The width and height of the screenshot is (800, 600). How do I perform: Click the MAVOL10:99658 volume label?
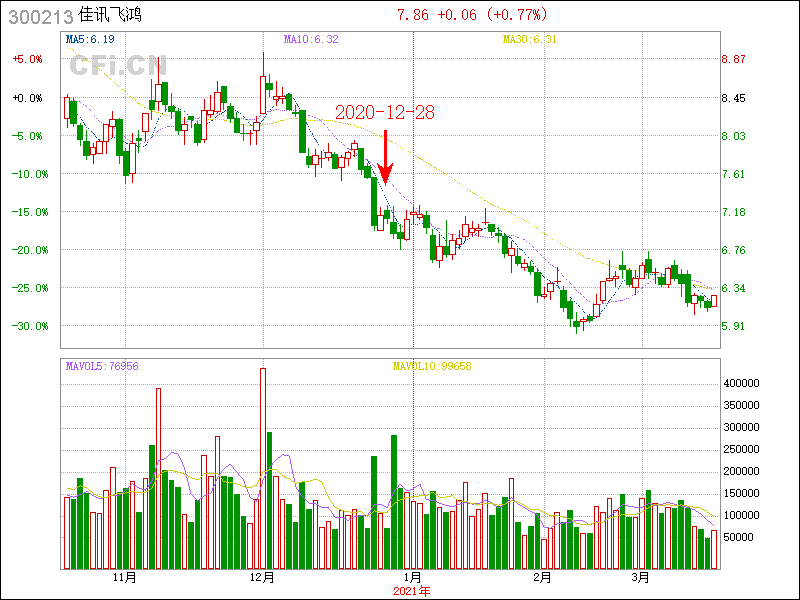tap(432, 366)
